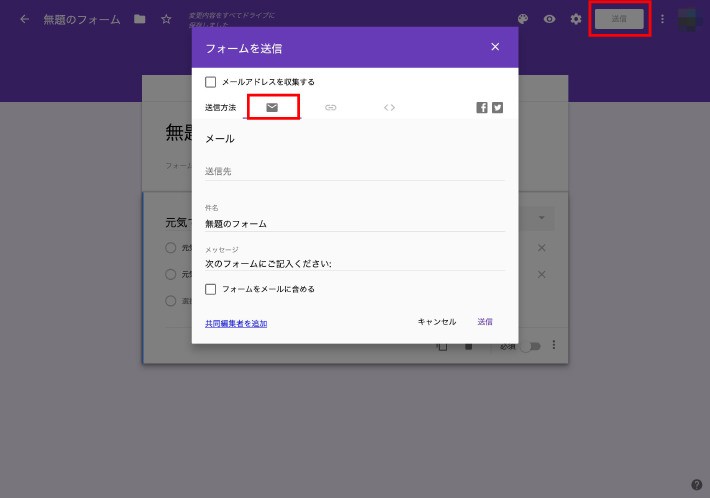The image size is (710, 498).
Task: Open the help question-mark icon
Action: tap(697, 484)
